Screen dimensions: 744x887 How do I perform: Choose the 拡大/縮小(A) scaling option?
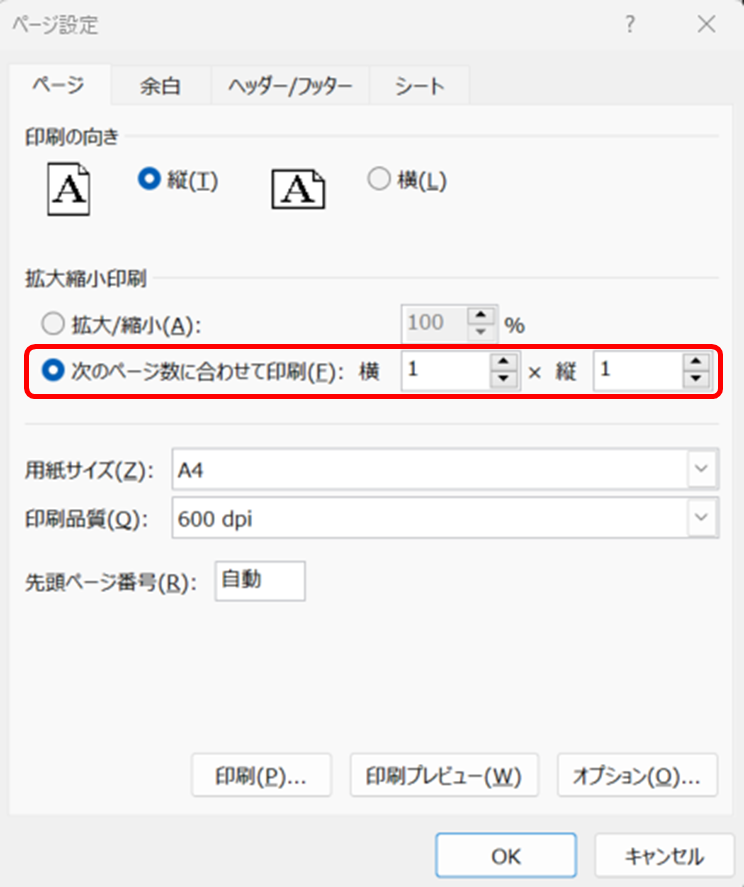tap(52, 324)
